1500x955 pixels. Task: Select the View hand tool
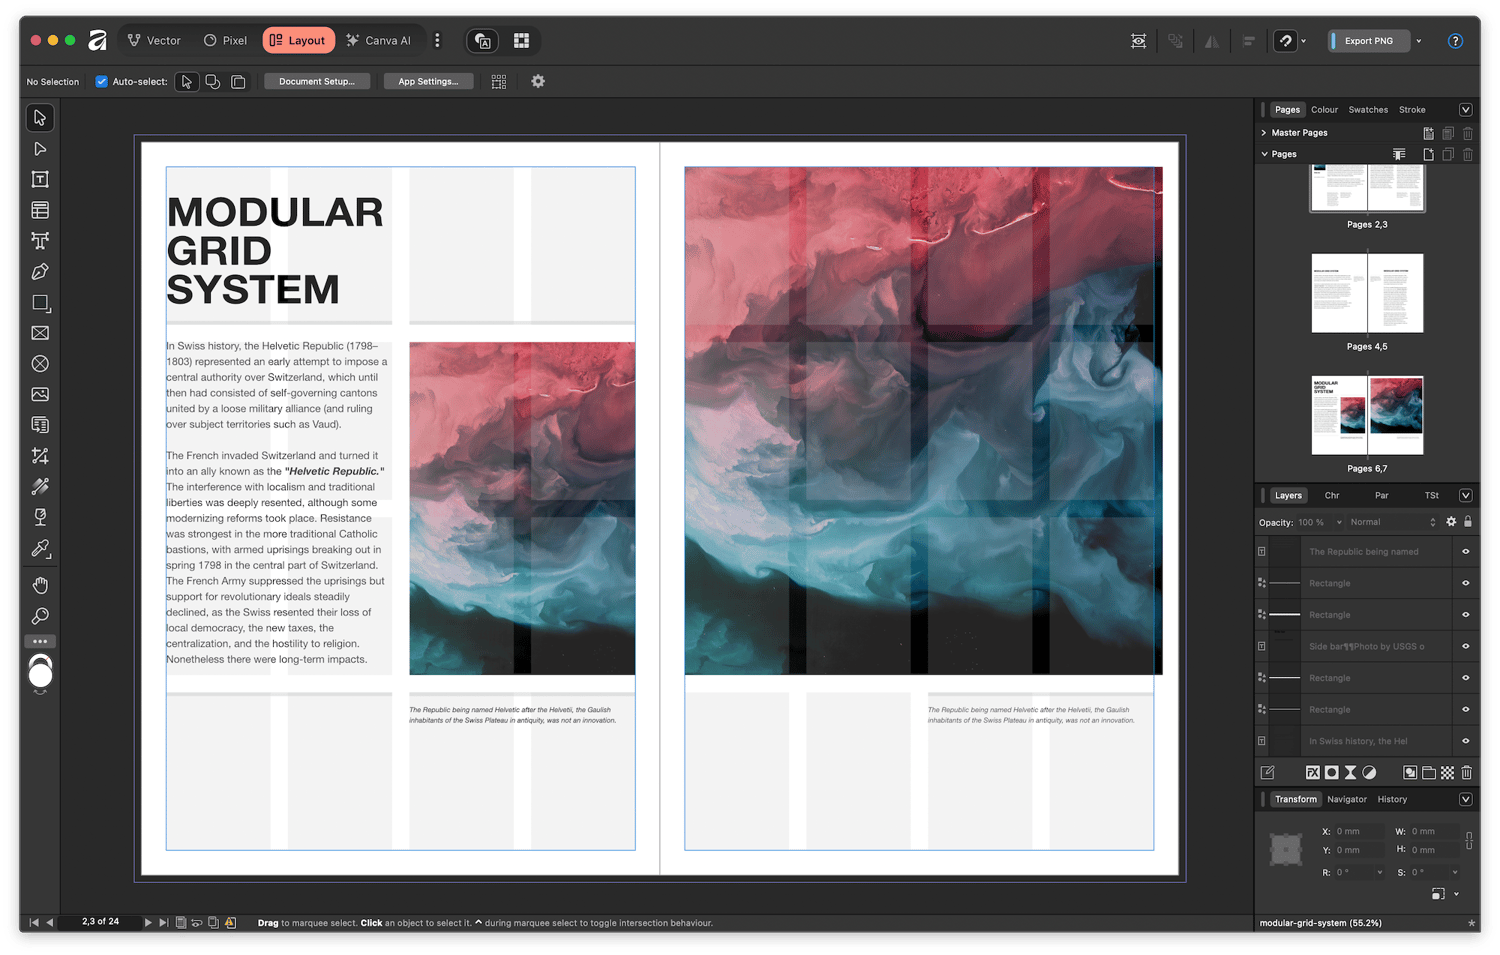coord(40,585)
